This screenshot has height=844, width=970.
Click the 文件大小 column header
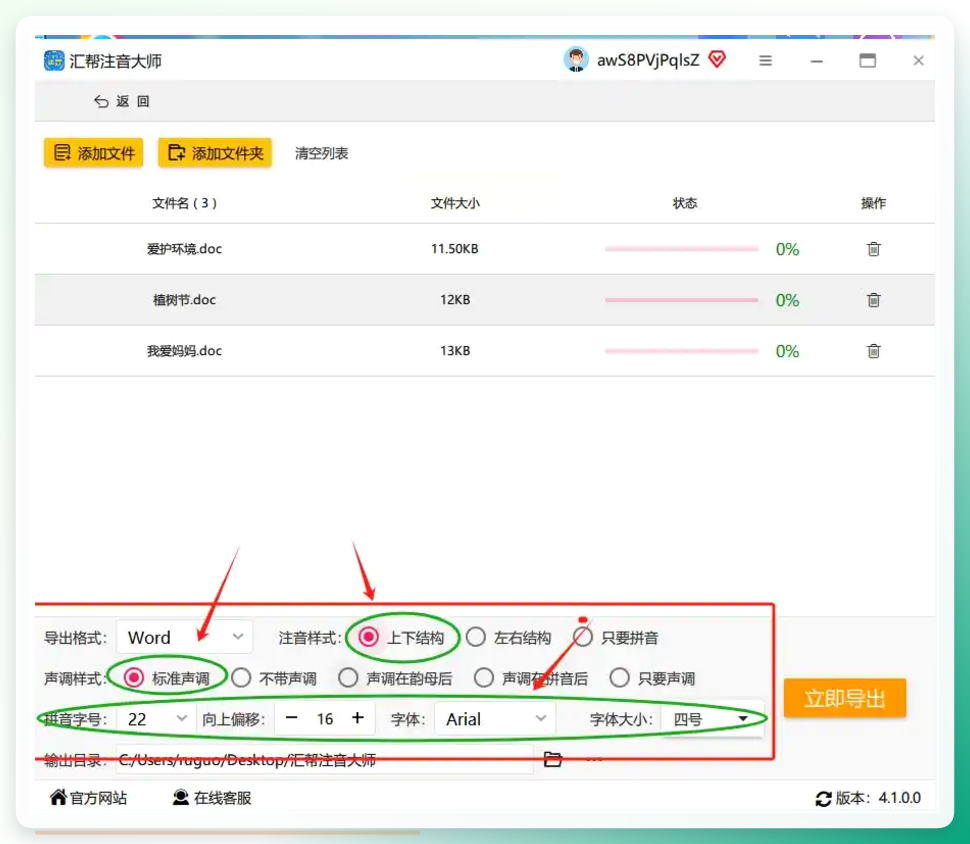click(455, 203)
